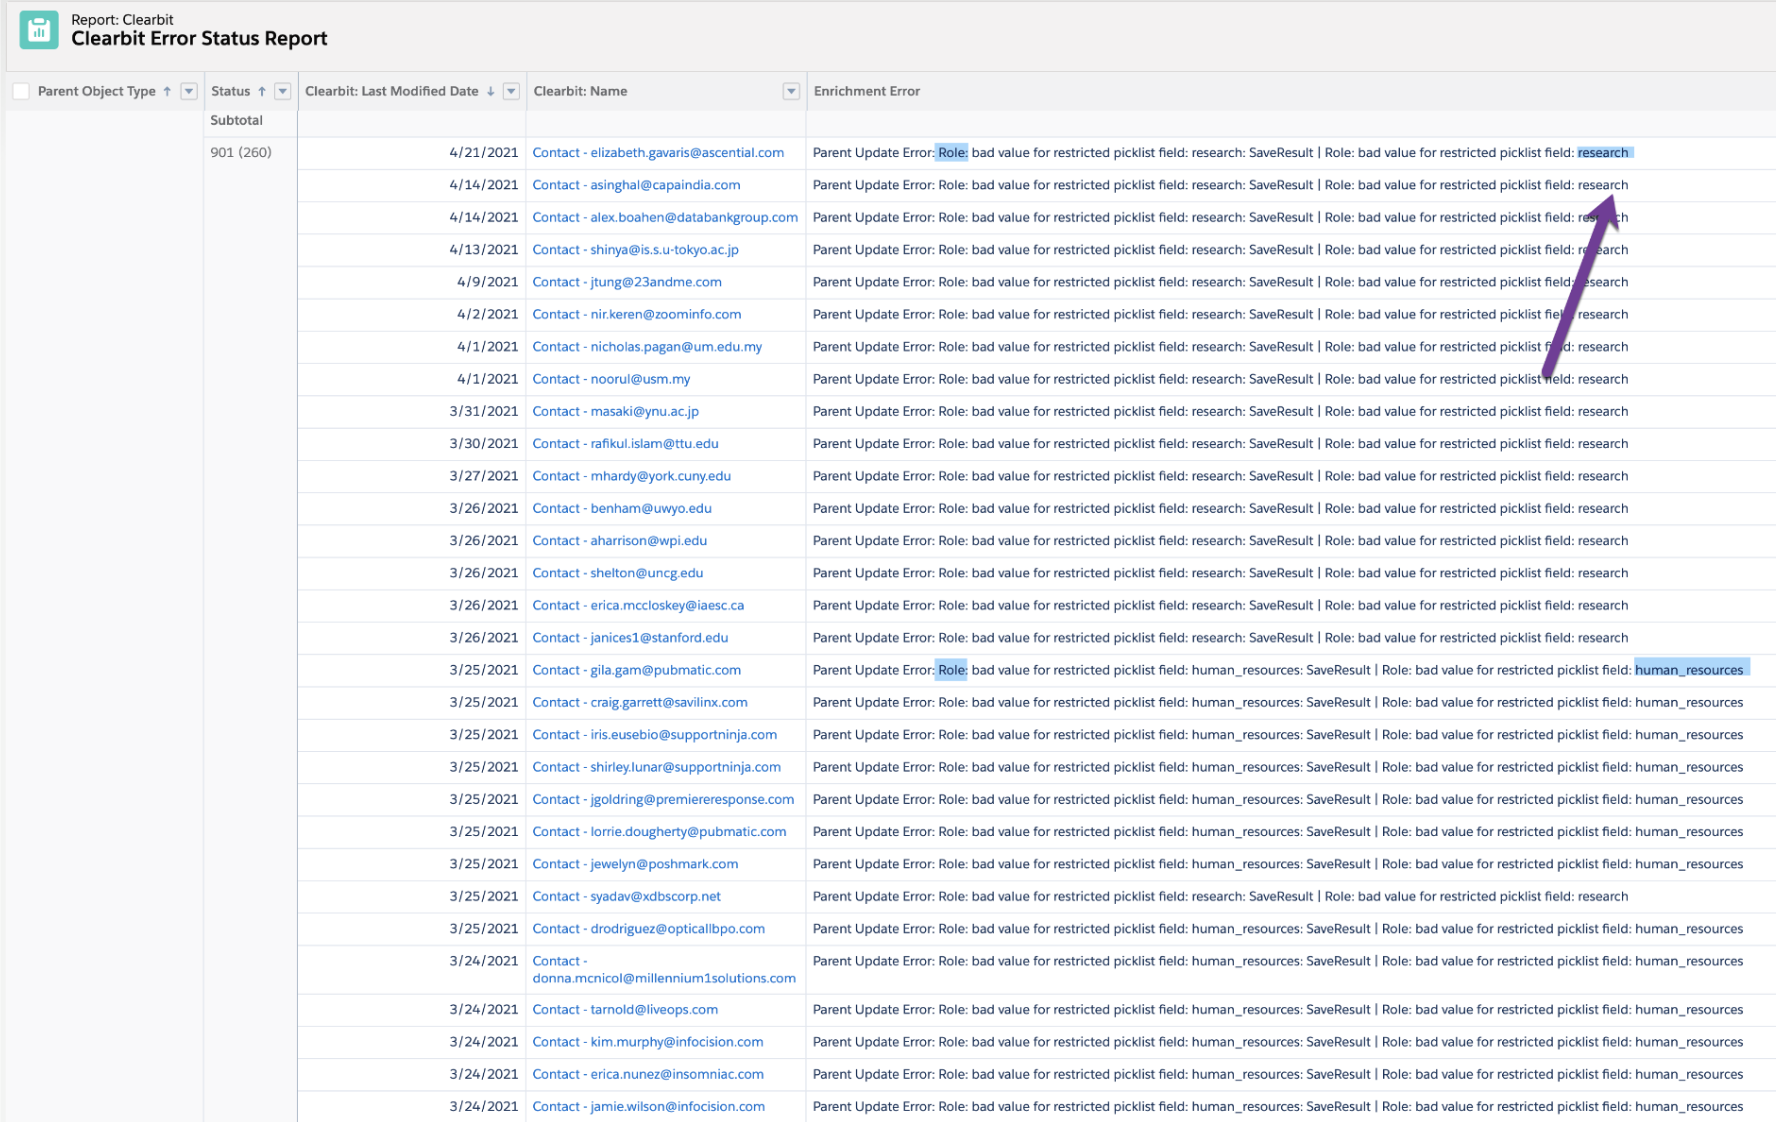Click error text for gila.gam row

coord(1278,670)
